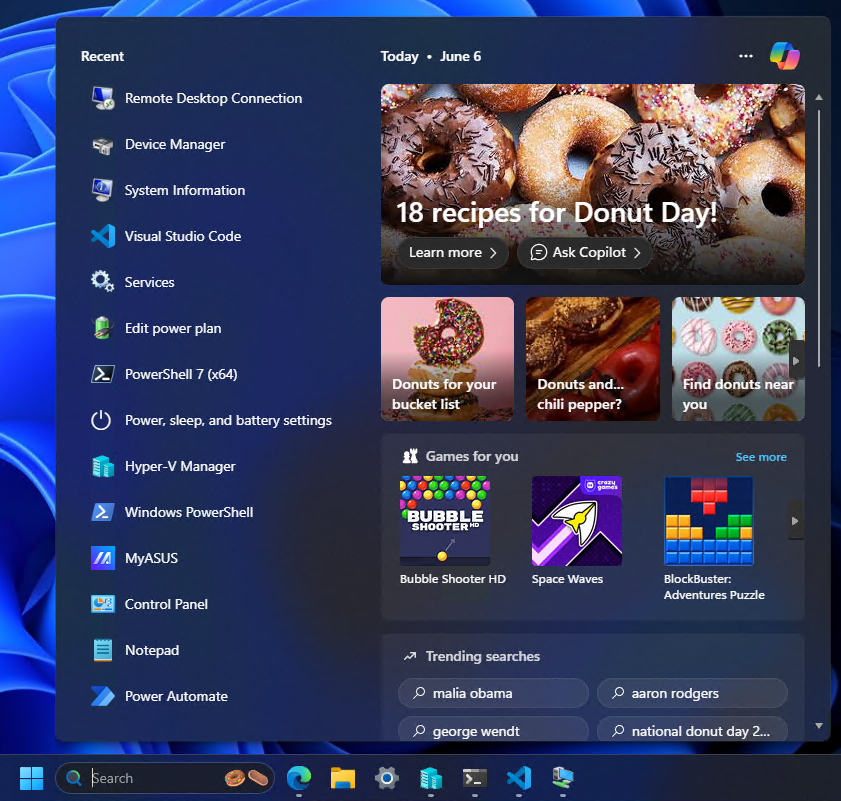
Task: Click the scrollbar up arrow
Action: pos(818,97)
